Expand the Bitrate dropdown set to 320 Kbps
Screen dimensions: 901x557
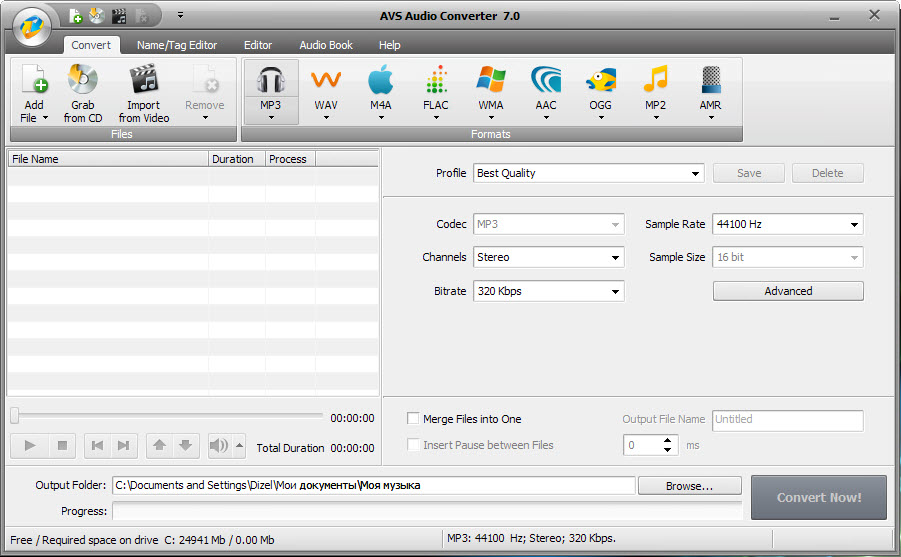pyautogui.click(x=548, y=291)
